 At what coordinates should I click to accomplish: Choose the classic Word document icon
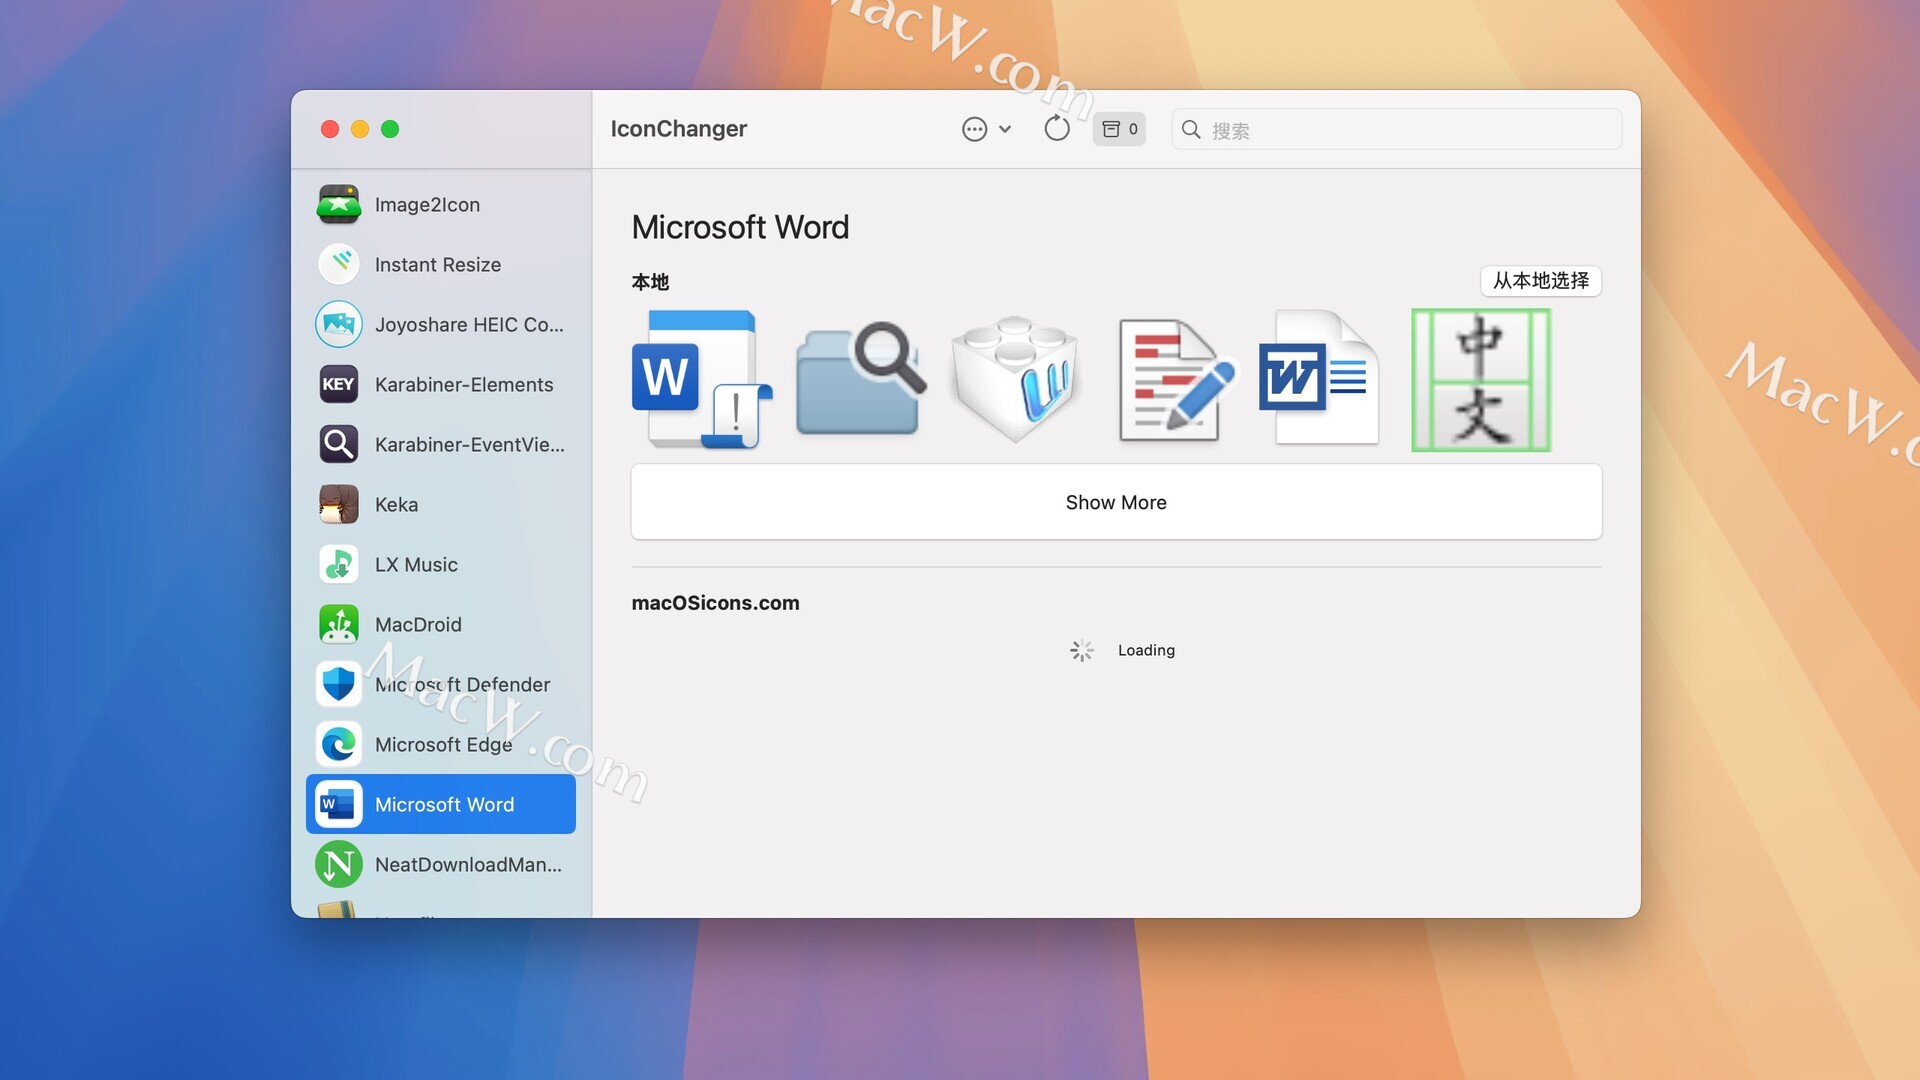coord(1320,378)
